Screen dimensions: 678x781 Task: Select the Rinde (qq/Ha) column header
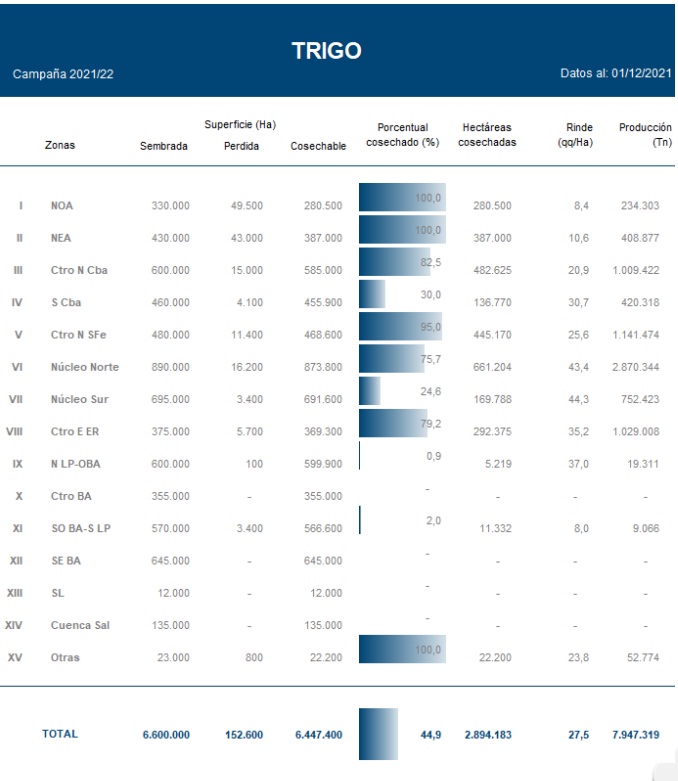575,135
